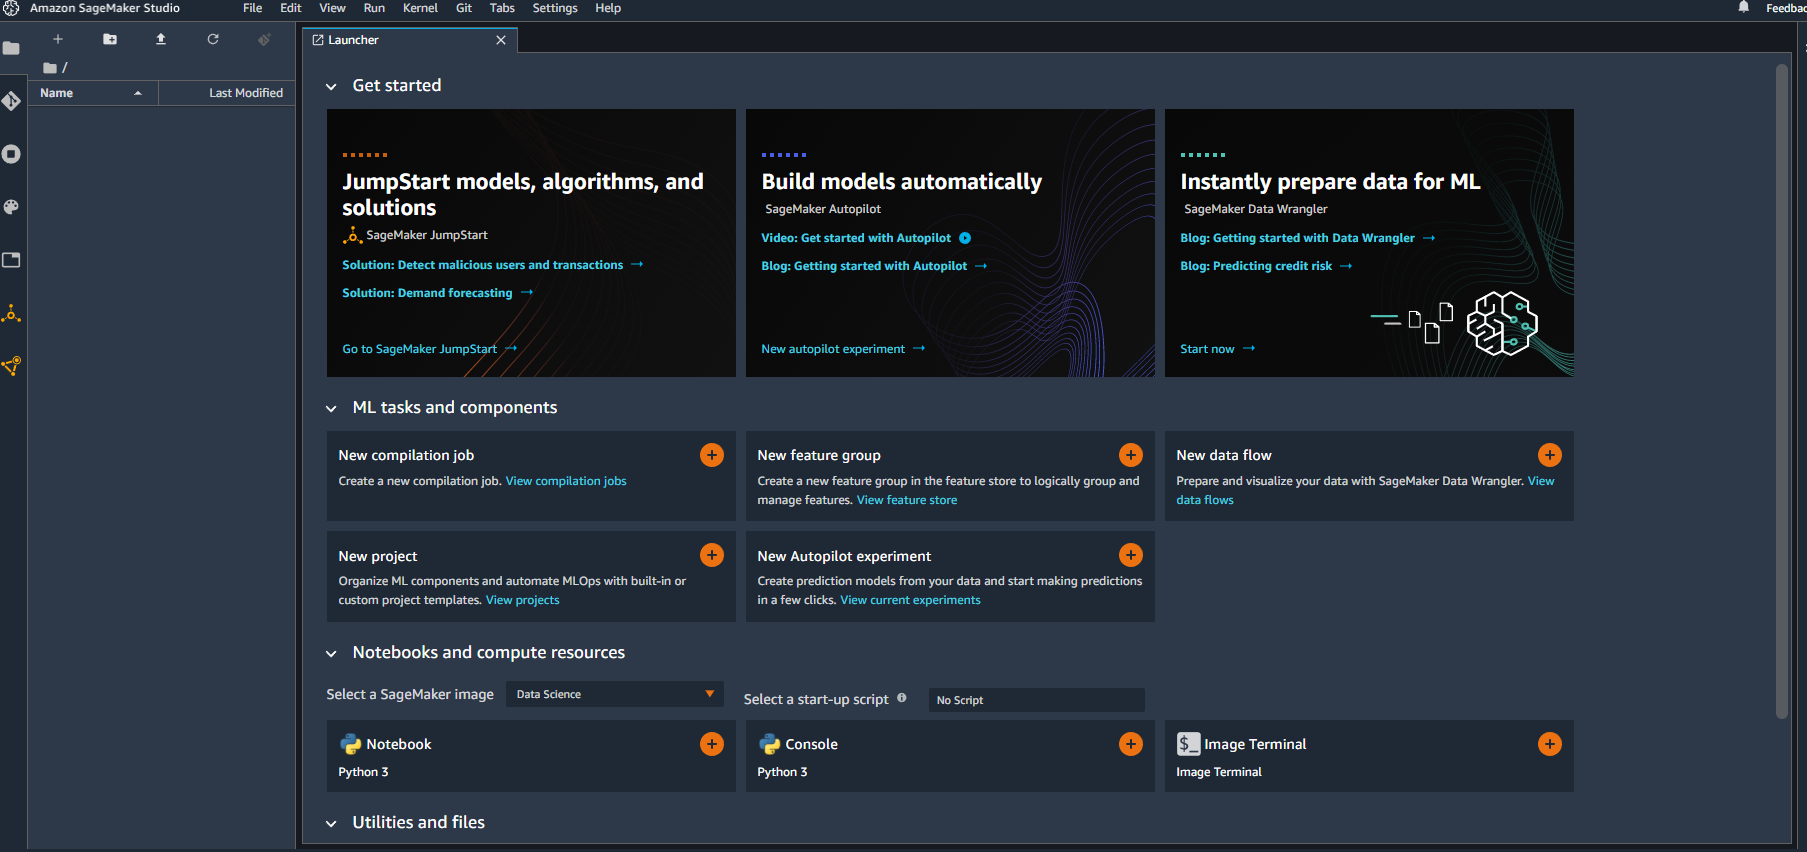The image size is (1807, 852).
Task: Open the Edit menu
Action: [x=291, y=8]
